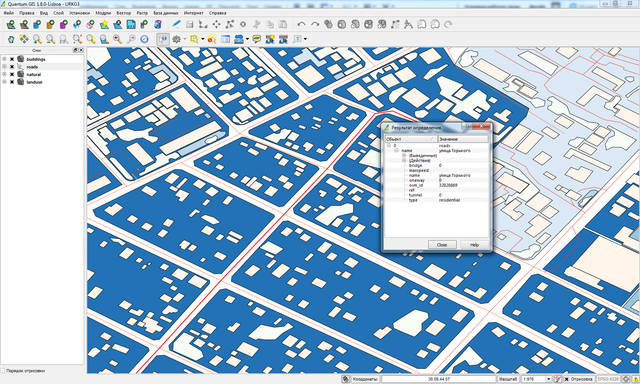This screenshot has height=384, width=640.
Task: Open the База данных menu
Action: click(165, 13)
